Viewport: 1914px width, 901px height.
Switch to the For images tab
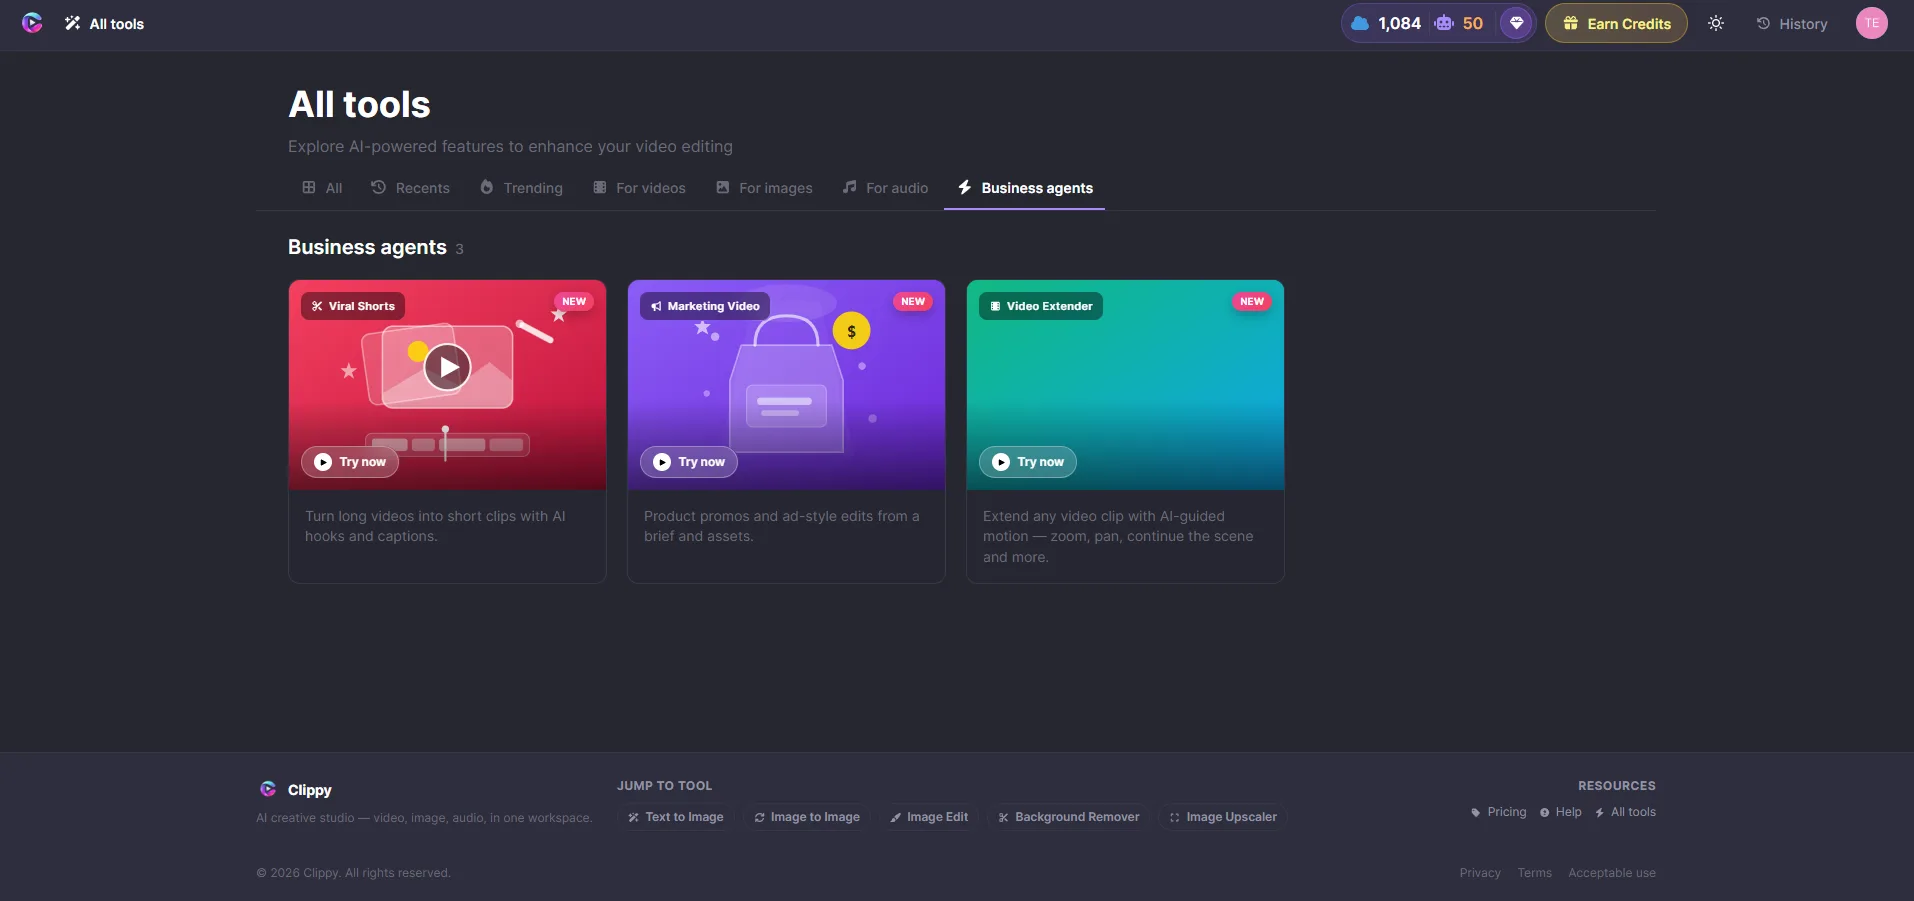click(x=764, y=188)
